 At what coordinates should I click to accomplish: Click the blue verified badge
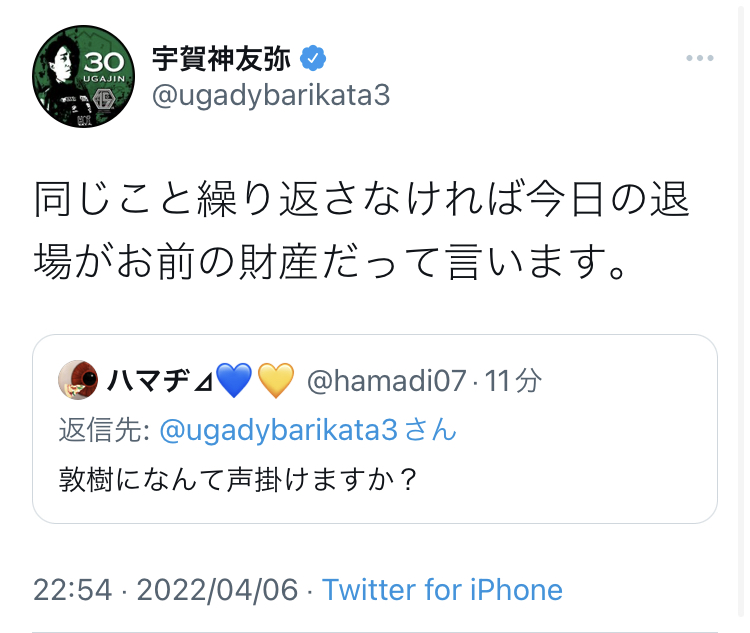coord(314,58)
